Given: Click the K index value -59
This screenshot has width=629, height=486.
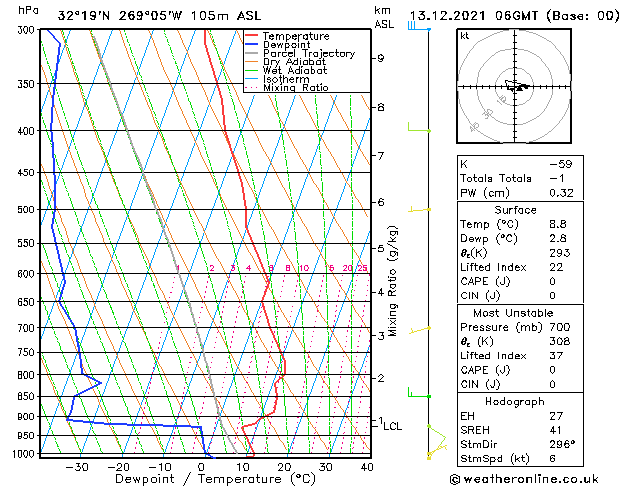Looking at the screenshot, I should pos(561,164).
